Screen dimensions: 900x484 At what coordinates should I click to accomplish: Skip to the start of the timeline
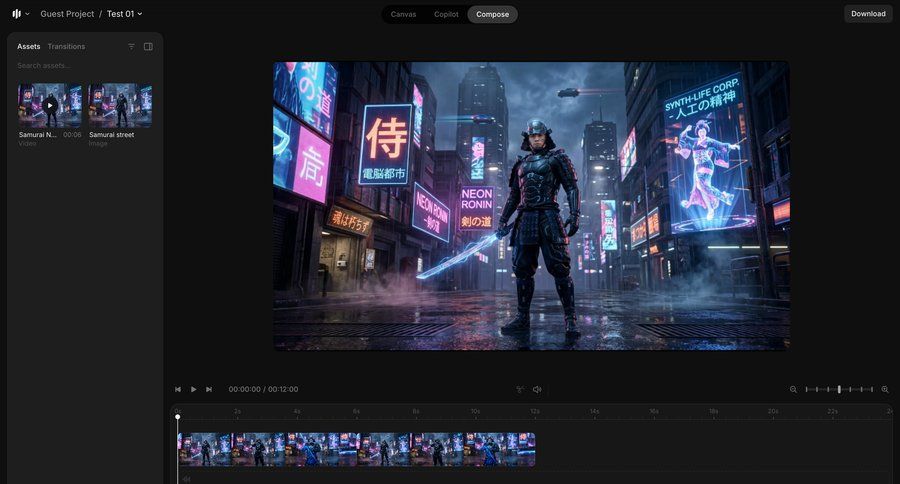178,389
